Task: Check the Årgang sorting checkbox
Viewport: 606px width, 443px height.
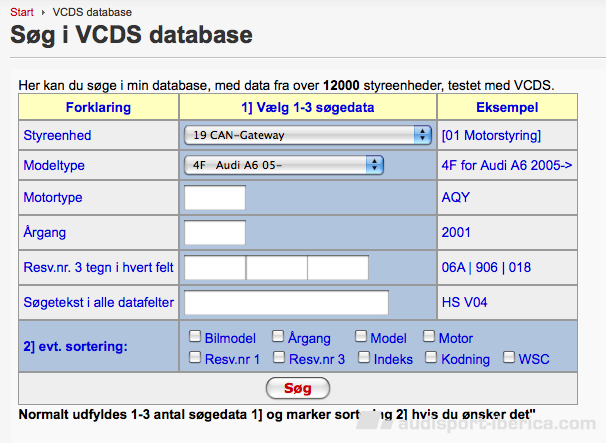Action: 279,337
